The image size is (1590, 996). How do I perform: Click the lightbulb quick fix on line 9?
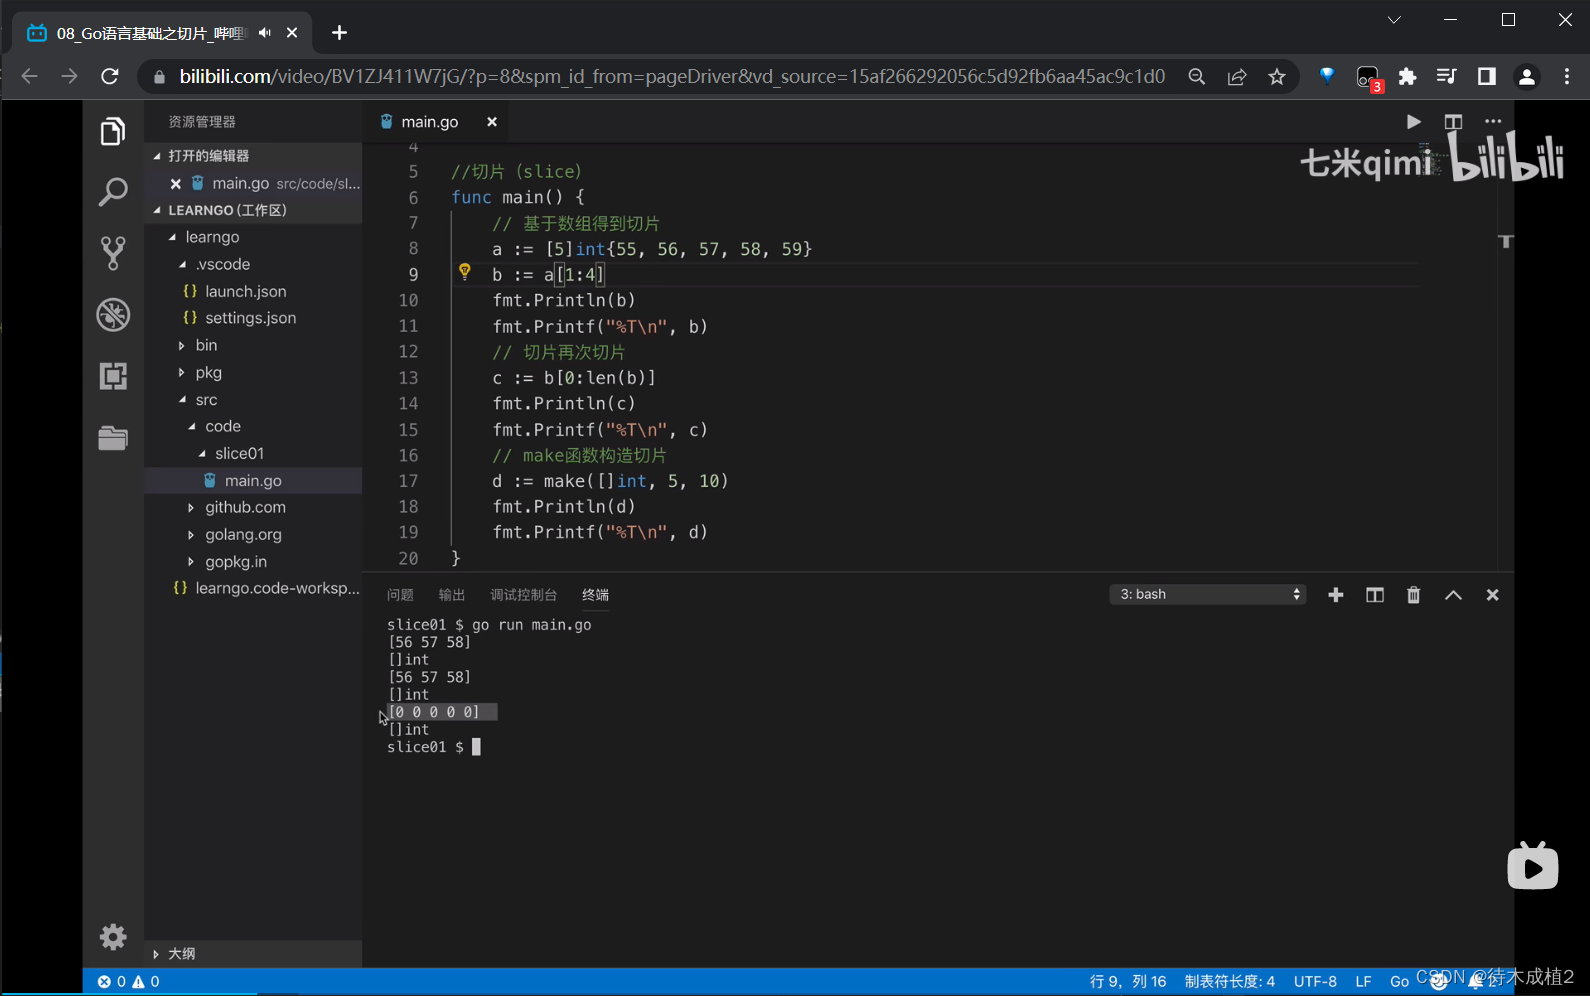(465, 272)
